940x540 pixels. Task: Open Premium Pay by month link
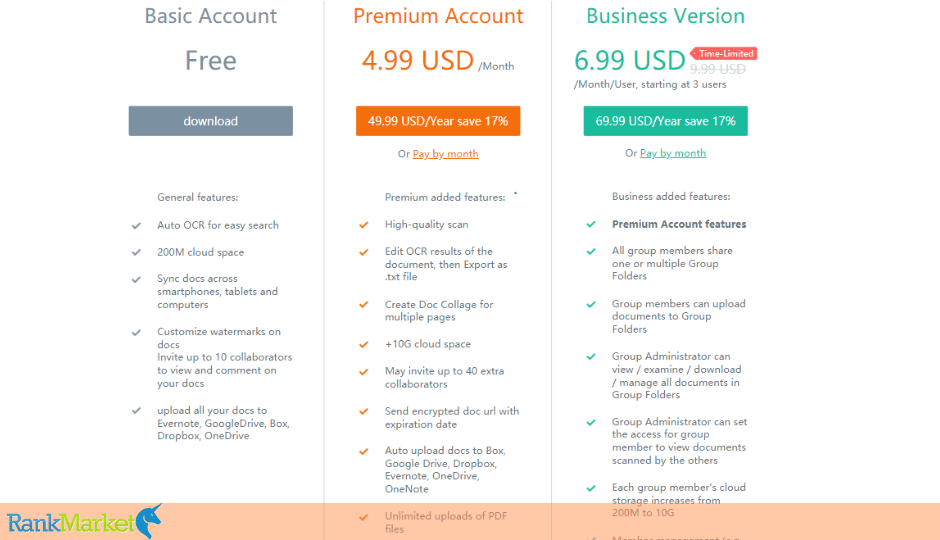445,154
